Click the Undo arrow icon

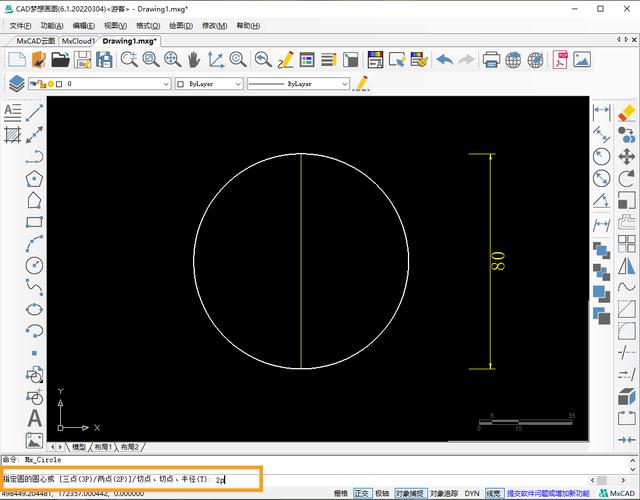tap(444, 60)
